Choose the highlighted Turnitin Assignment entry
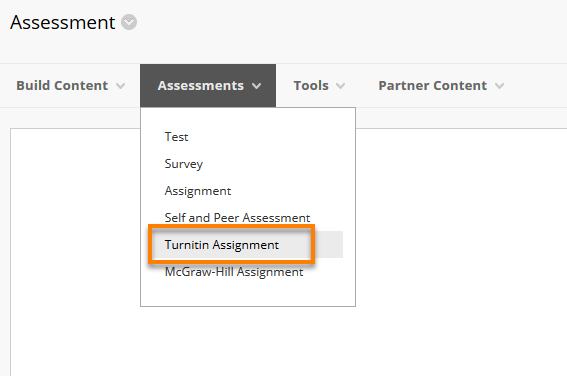Image resolution: width=567 pixels, height=376 pixels. point(222,245)
